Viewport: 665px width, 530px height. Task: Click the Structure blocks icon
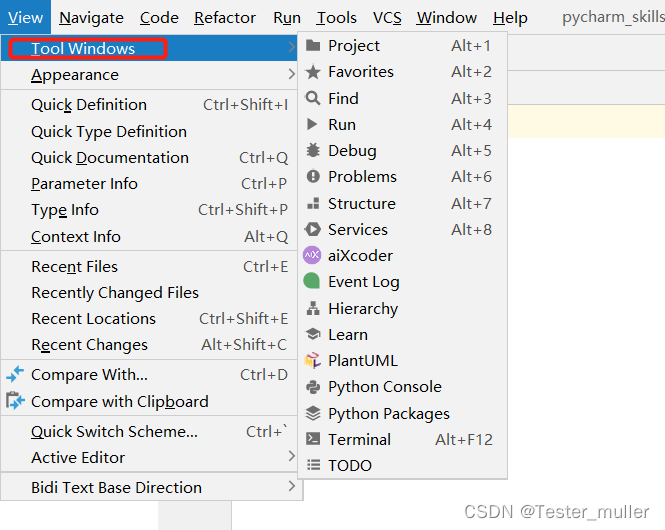(313, 204)
